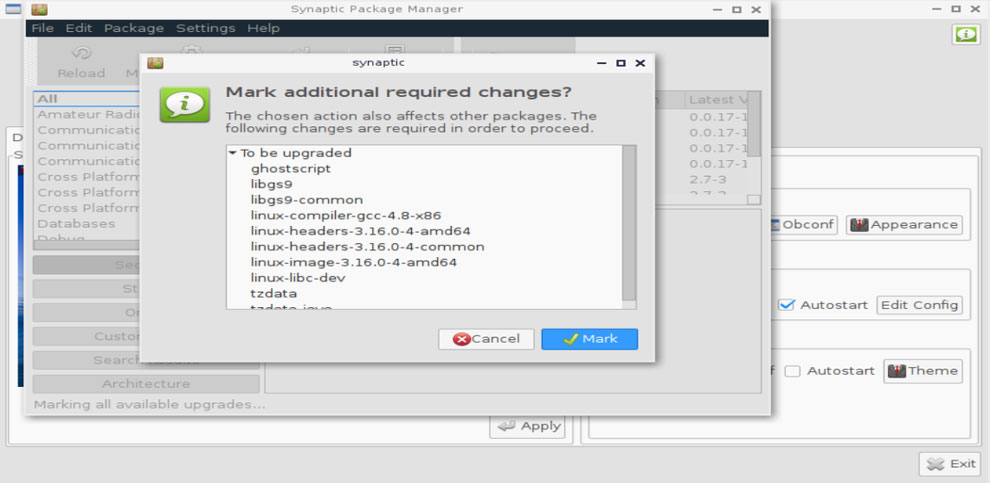990x483 pixels.
Task: Select the linux-libc-dev entry
Action: [298, 278]
